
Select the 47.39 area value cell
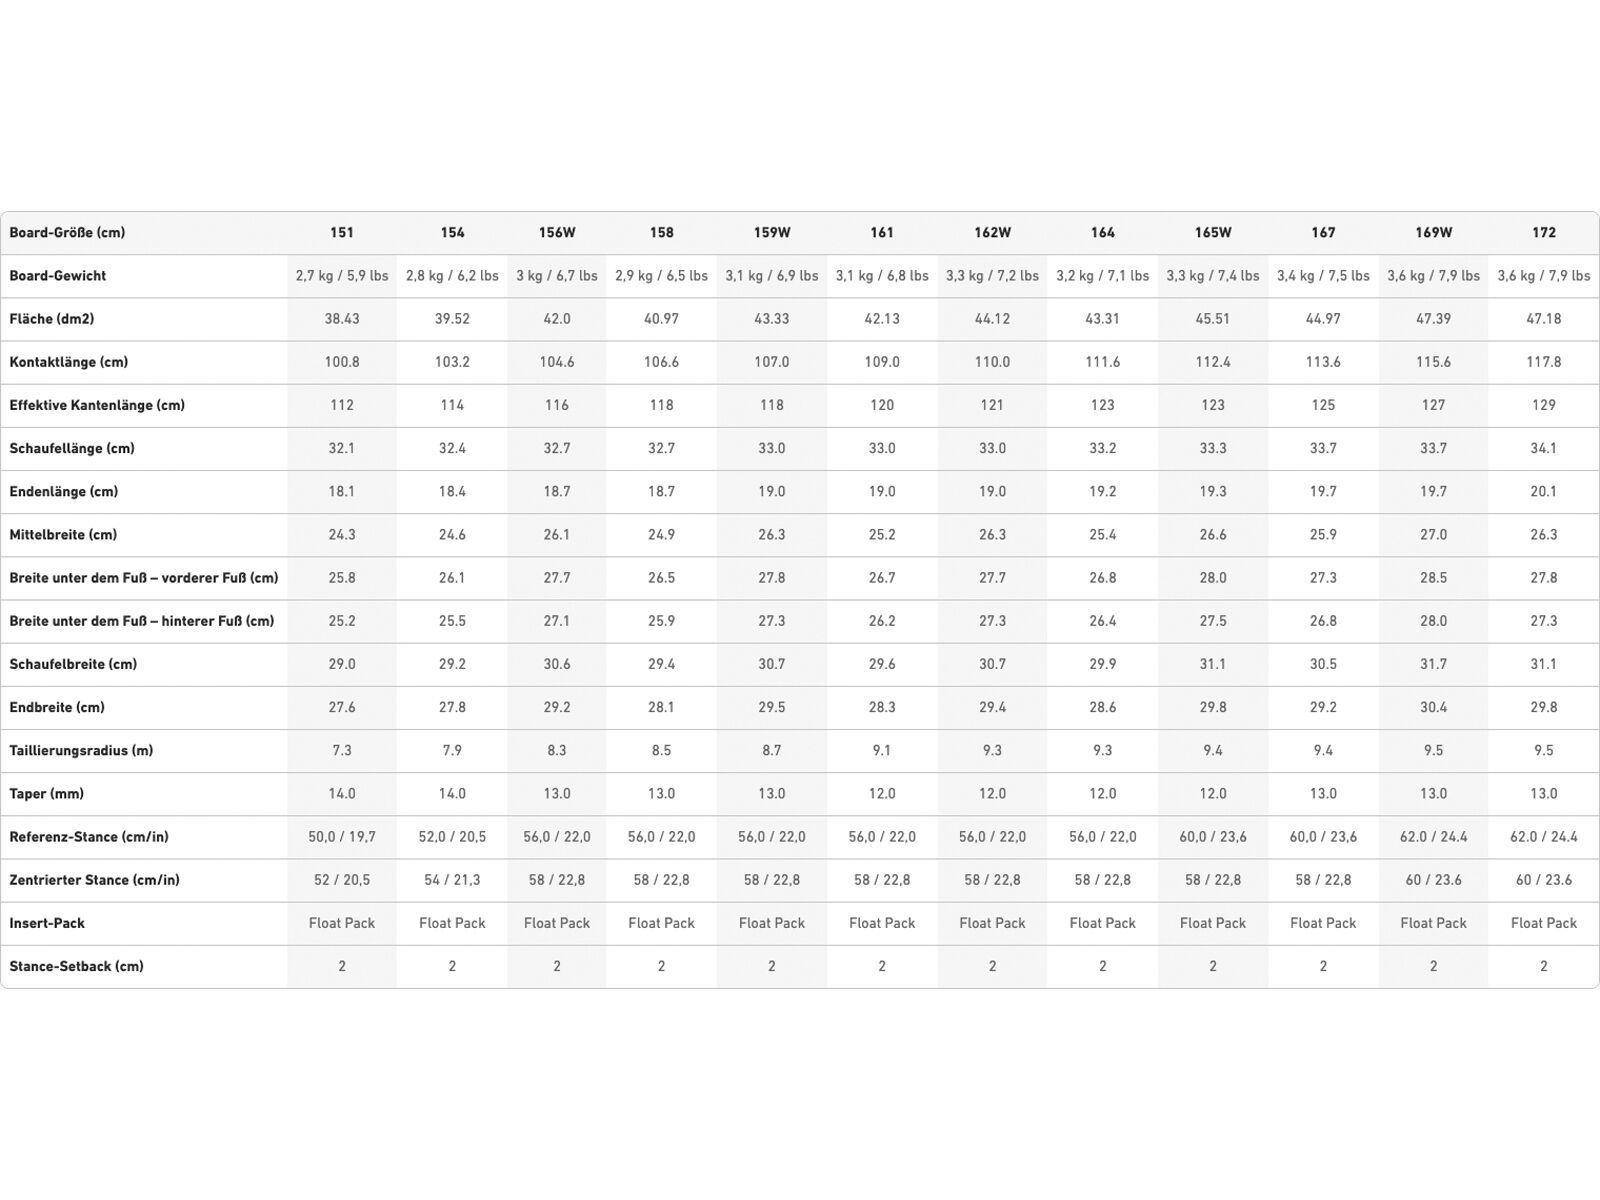tap(1433, 319)
